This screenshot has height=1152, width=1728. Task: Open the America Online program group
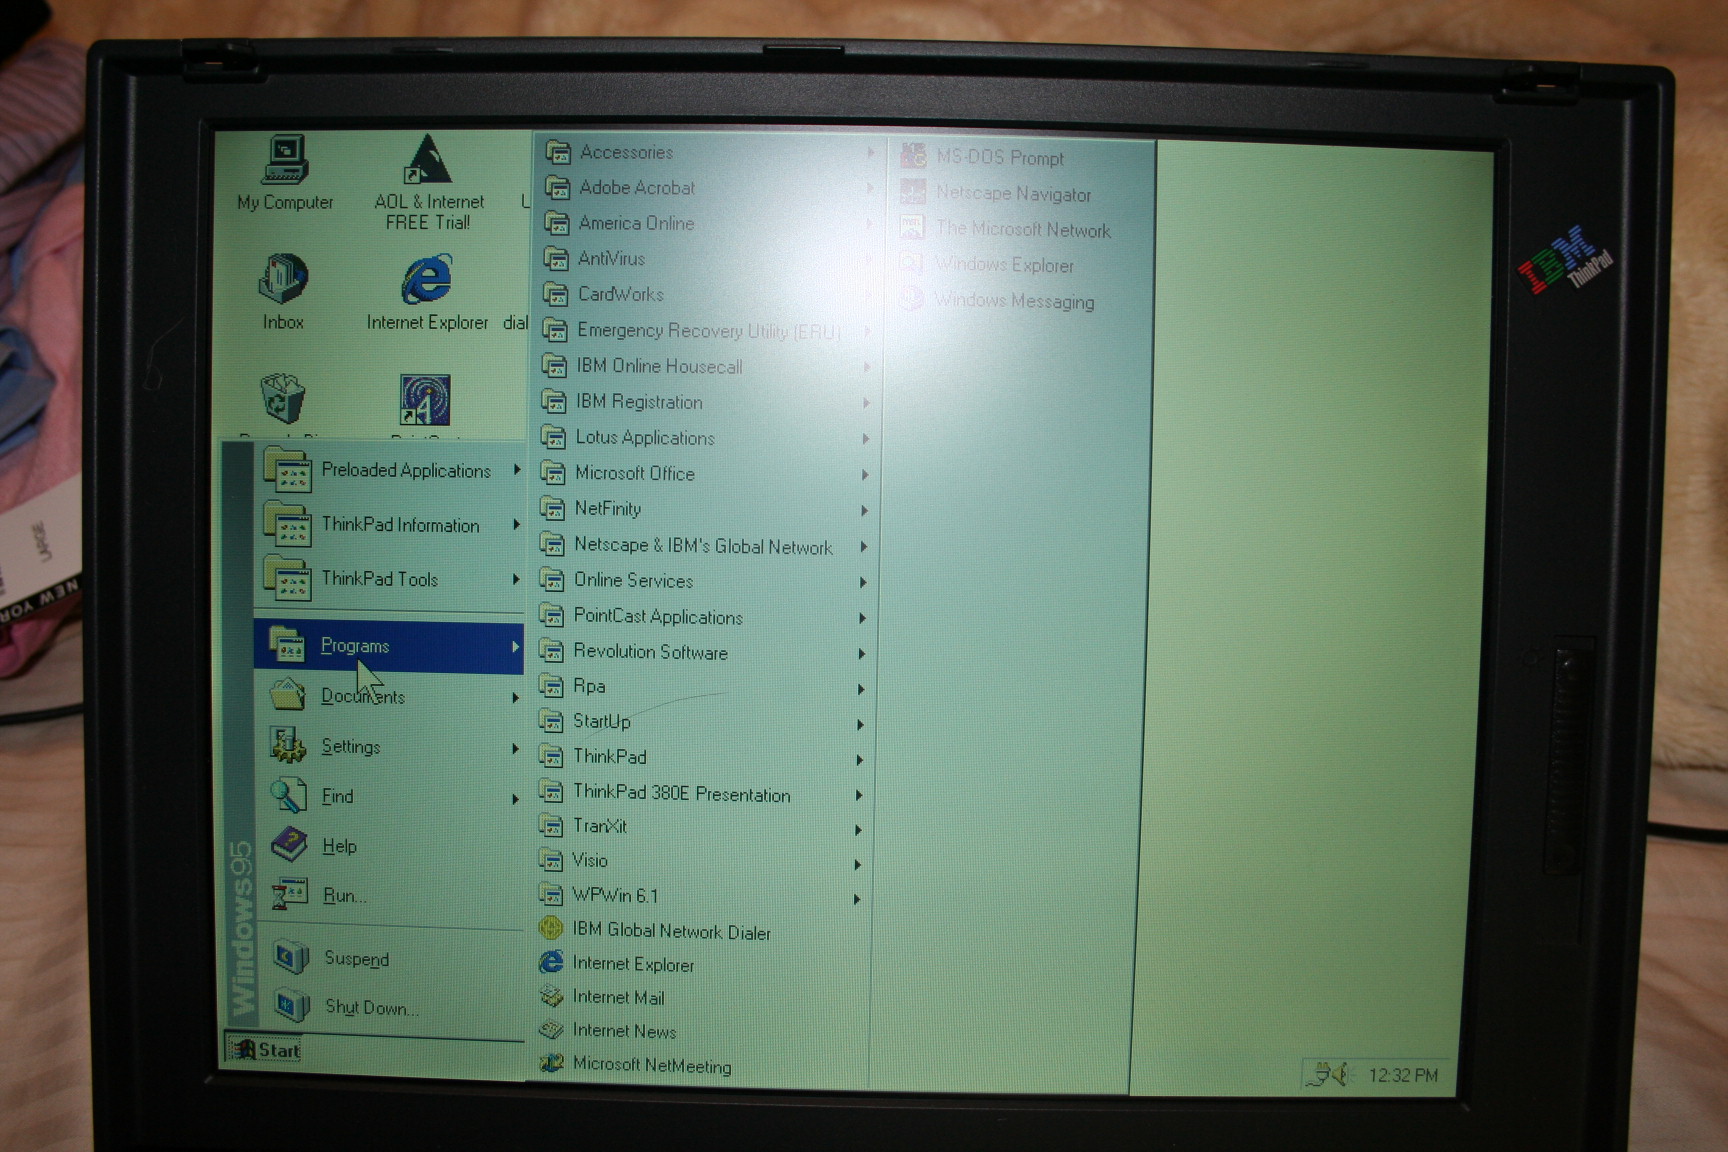708,223
